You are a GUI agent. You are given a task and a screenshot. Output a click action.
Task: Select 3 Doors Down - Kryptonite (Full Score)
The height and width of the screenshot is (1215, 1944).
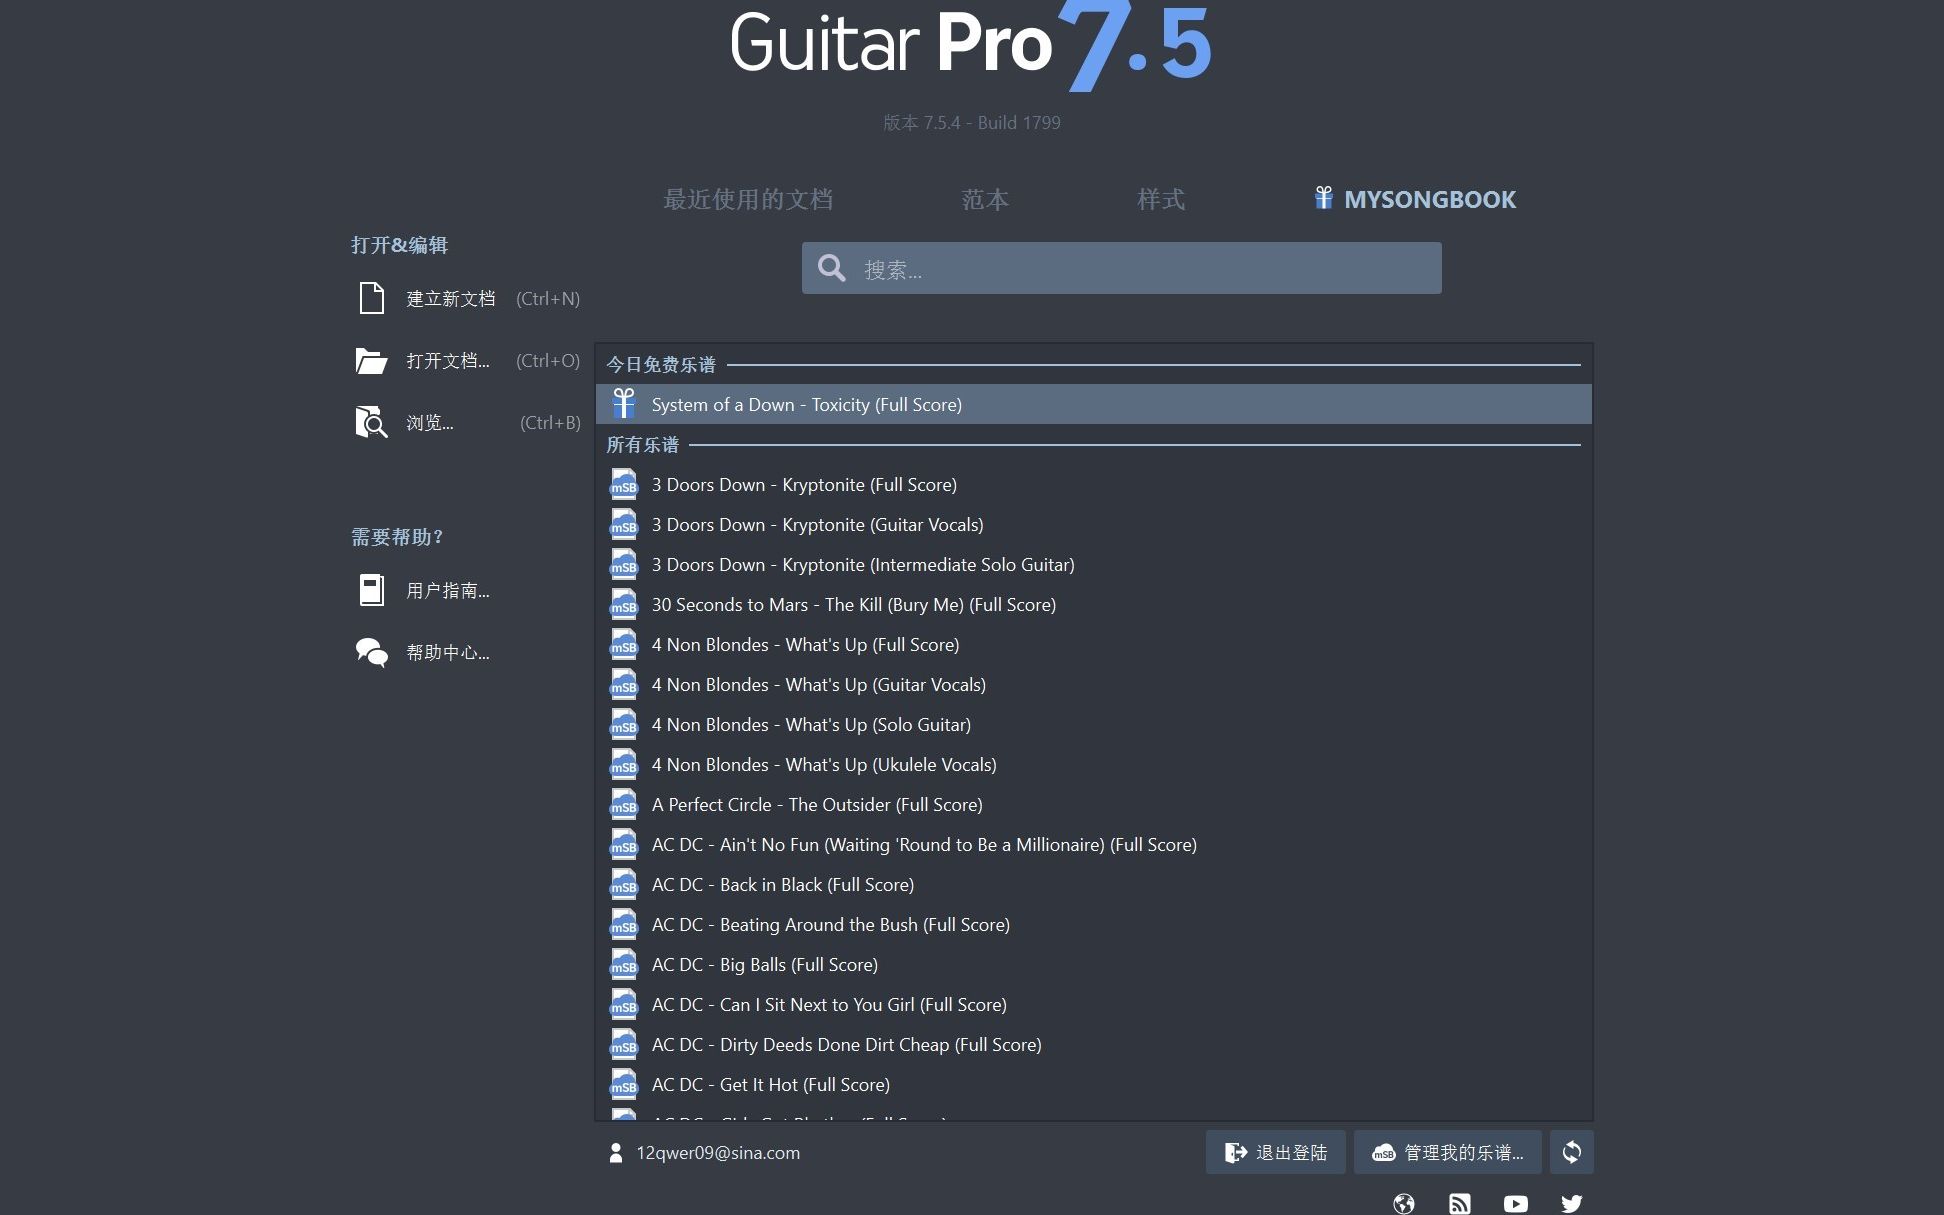(x=1094, y=484)
